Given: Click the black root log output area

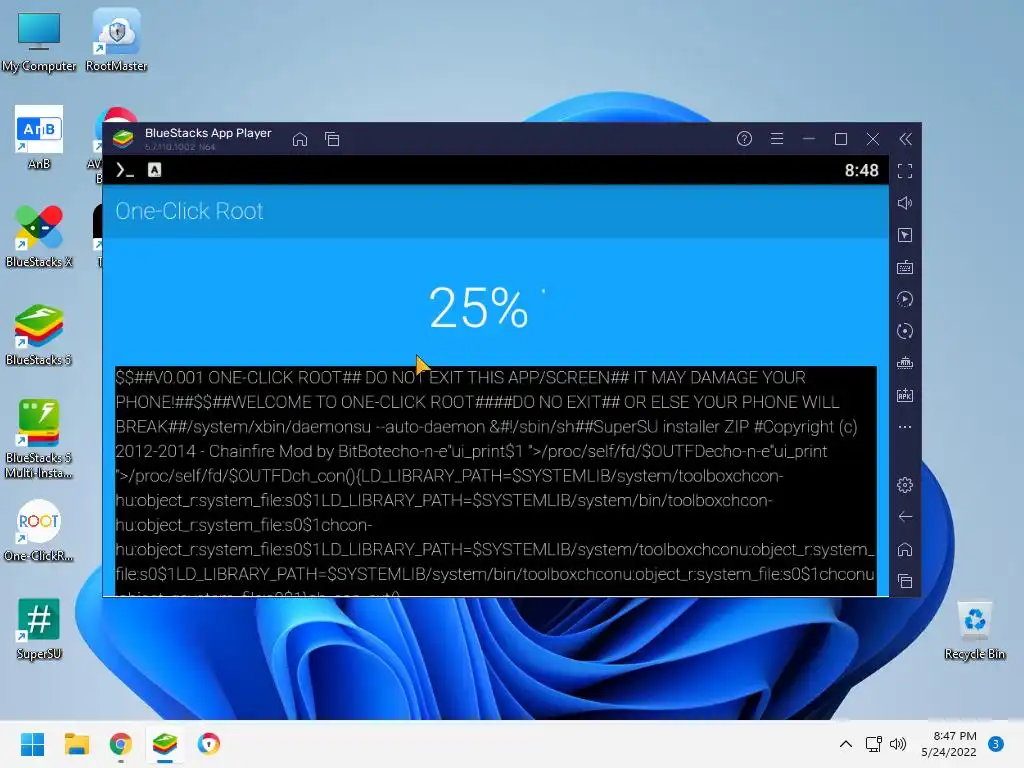Looking at the screenshot, I should (x=496, y=481).
